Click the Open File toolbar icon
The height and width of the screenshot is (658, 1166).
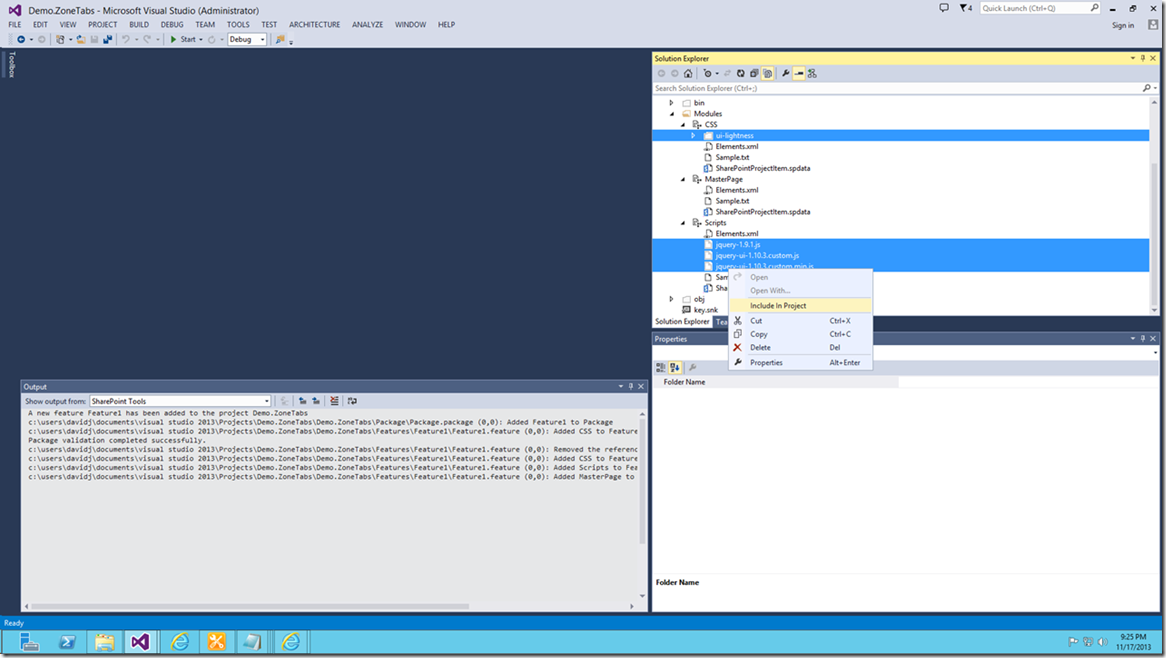[x=81, y=39]
